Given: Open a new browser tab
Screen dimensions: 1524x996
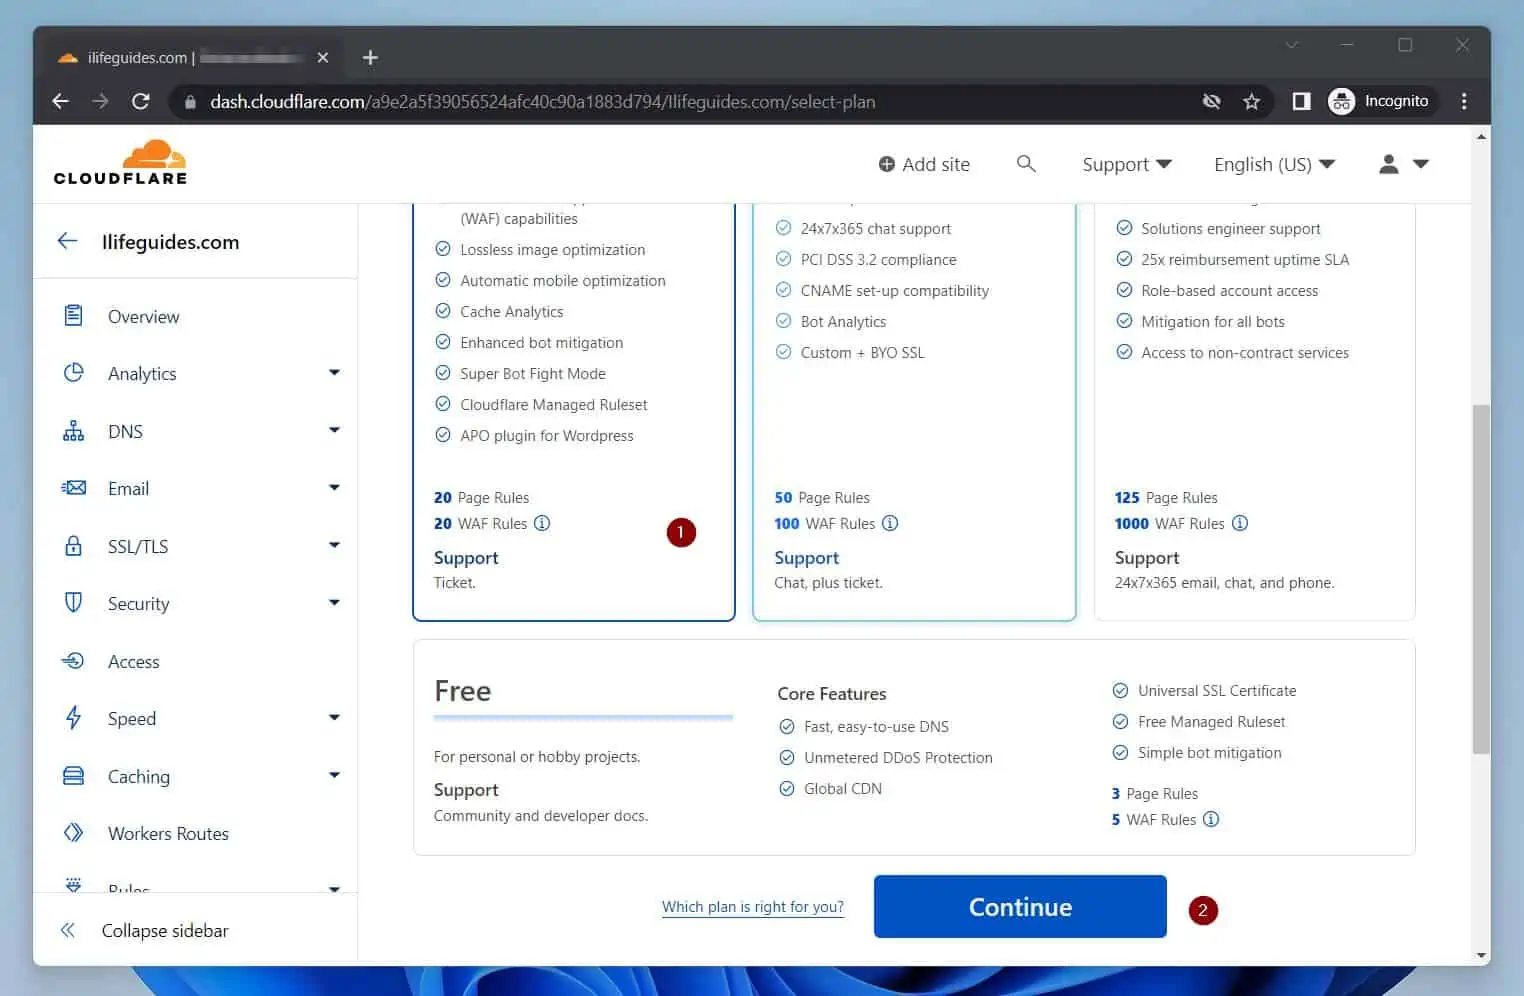Looking at the screenshot, I should point(370,58).
